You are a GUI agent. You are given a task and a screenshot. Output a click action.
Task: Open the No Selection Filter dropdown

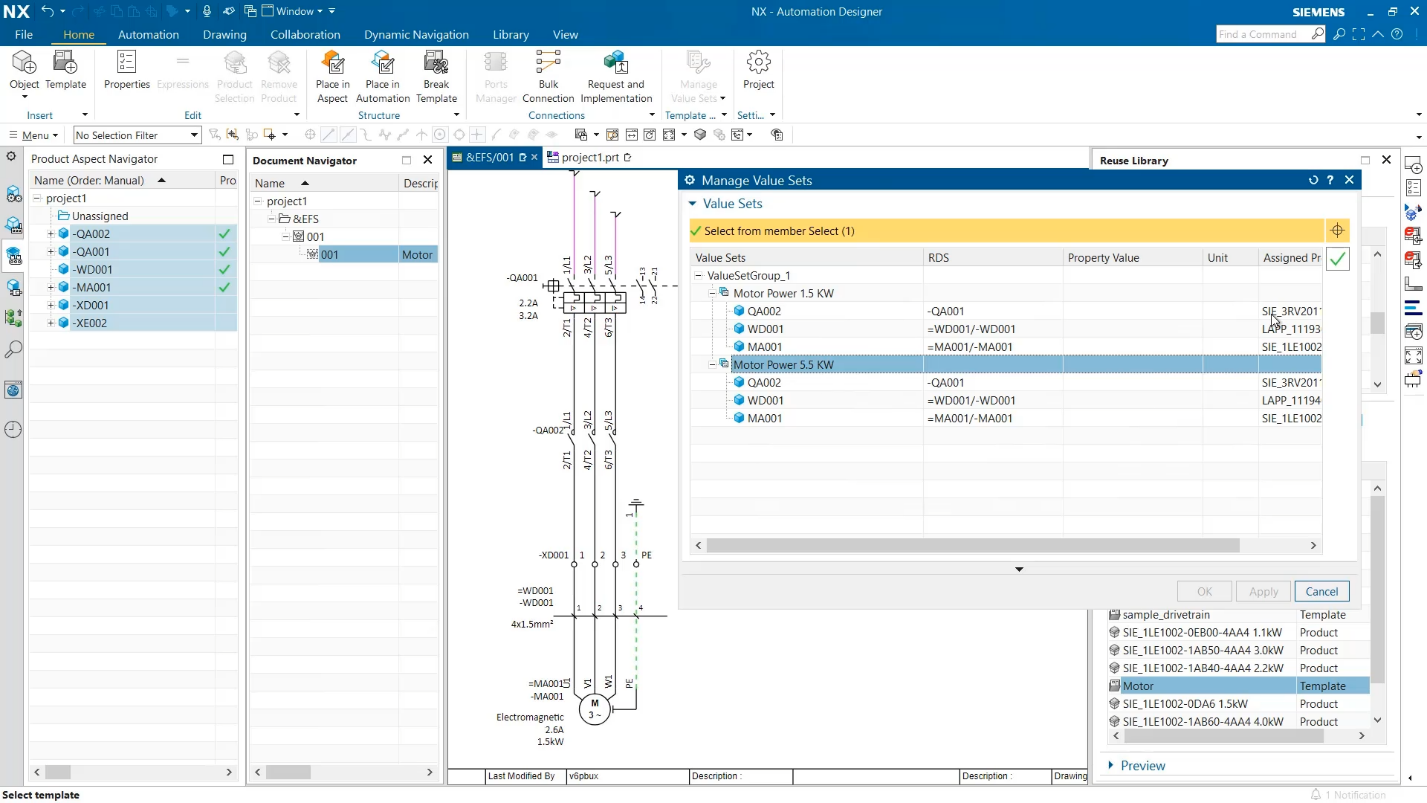click(136, 134)
